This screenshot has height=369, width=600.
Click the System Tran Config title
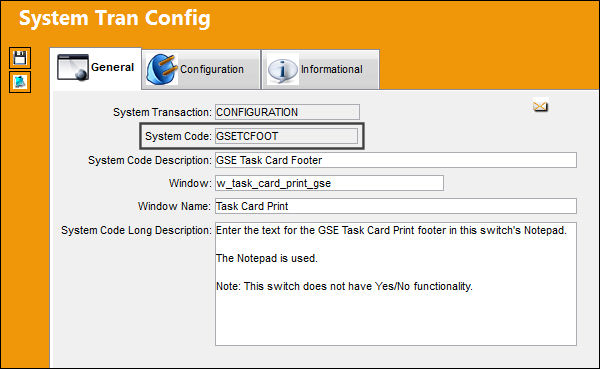point(115,18)
